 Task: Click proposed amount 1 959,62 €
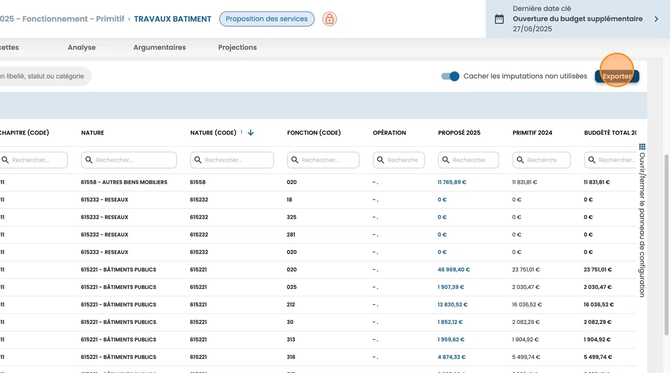click(451, 340)
